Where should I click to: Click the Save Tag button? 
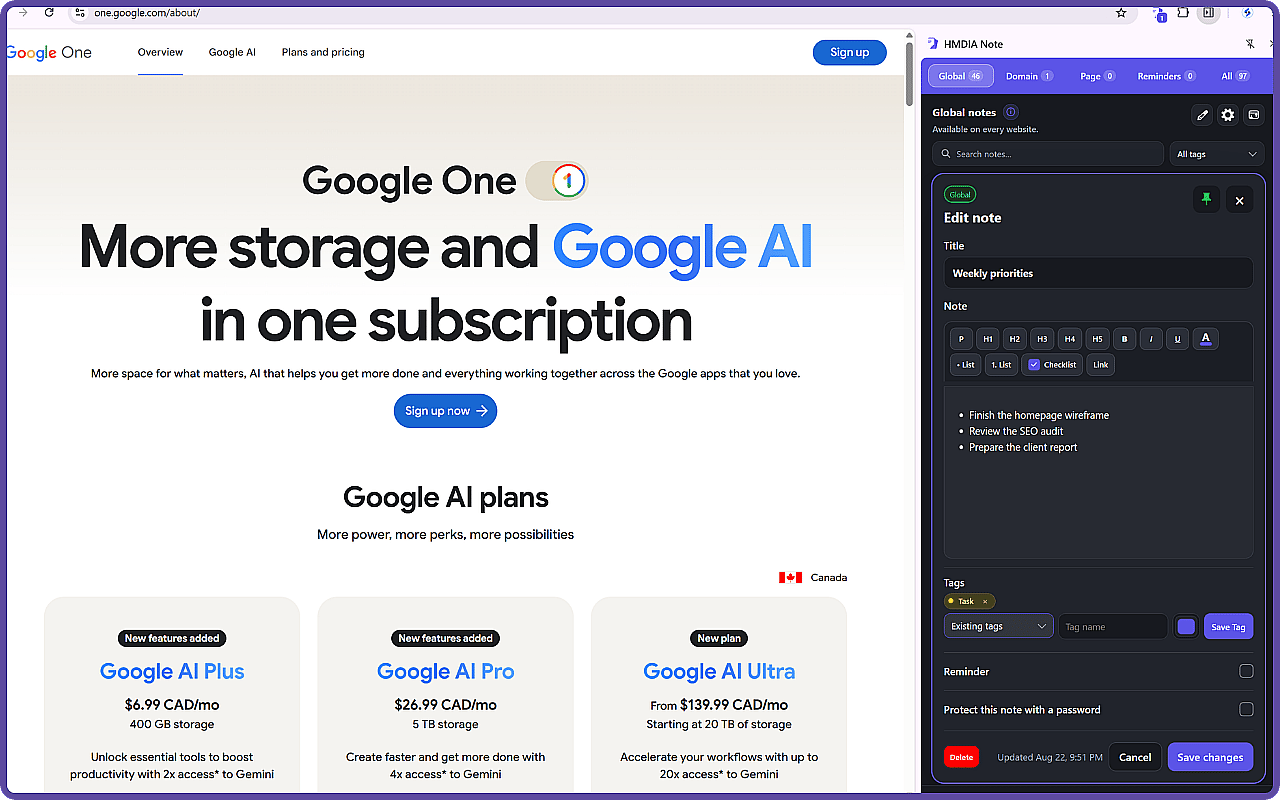pos(1228,627)
